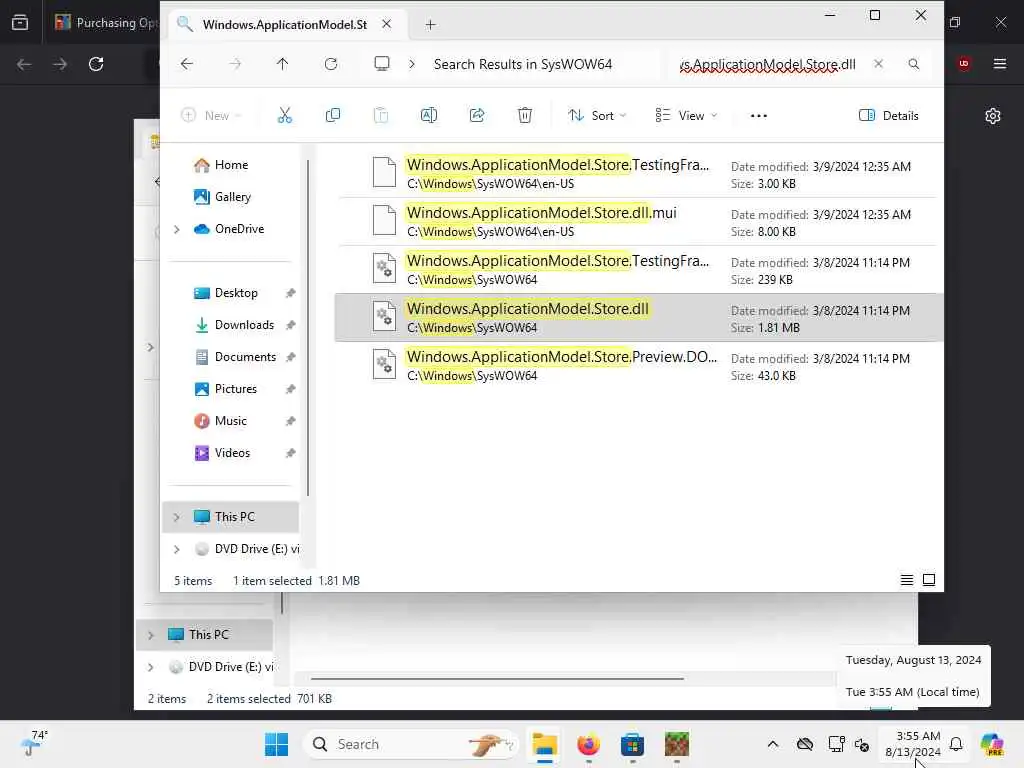This screenshot has width=1024, height=768.
Task: Expand This PC in front window
Action: 176,517
